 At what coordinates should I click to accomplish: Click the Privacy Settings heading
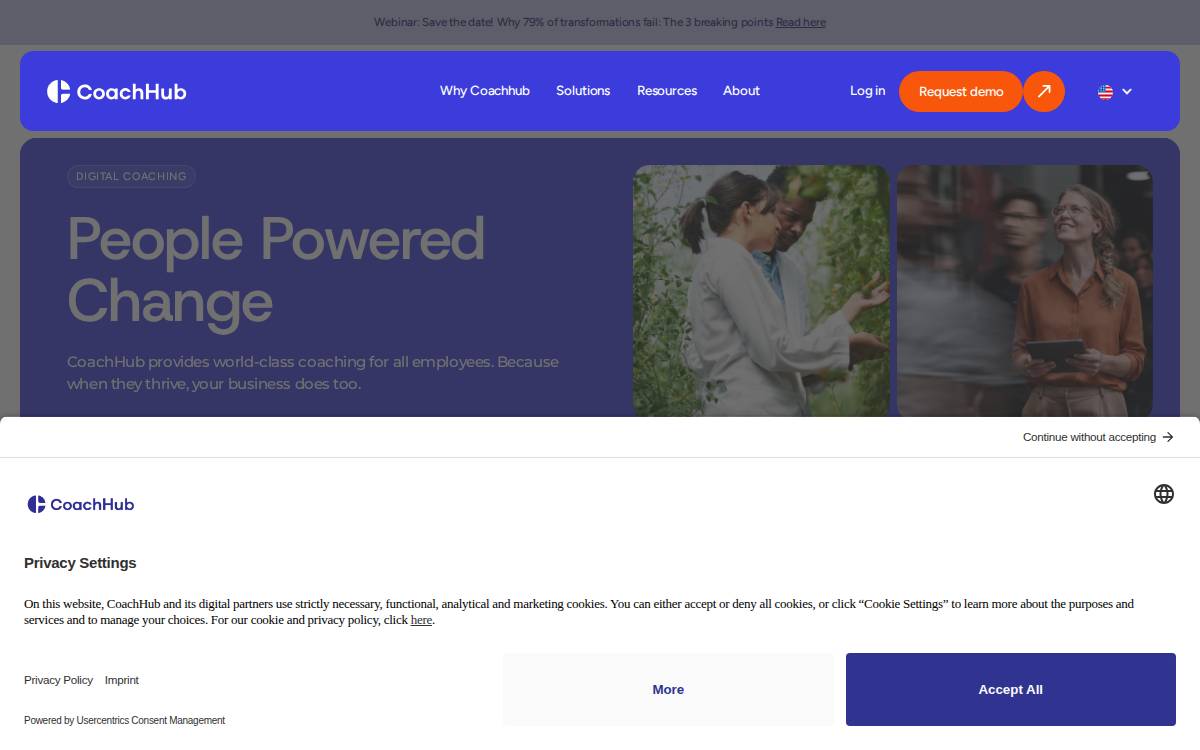80,563
